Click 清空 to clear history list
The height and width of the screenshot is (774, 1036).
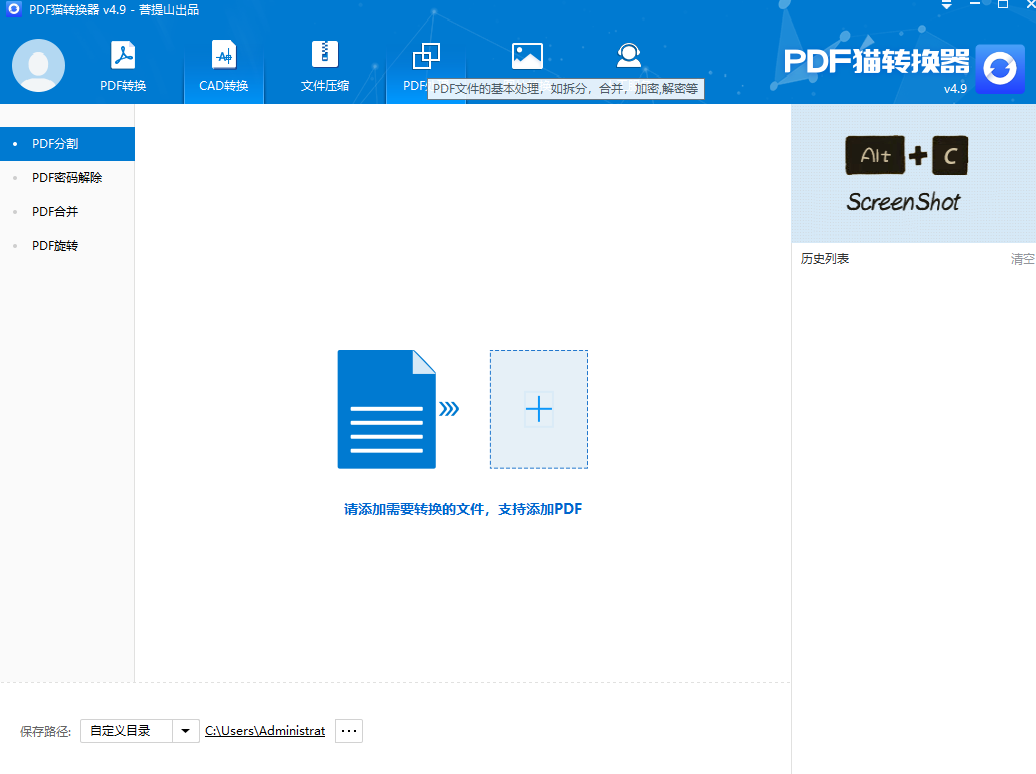pos(1023,259)
